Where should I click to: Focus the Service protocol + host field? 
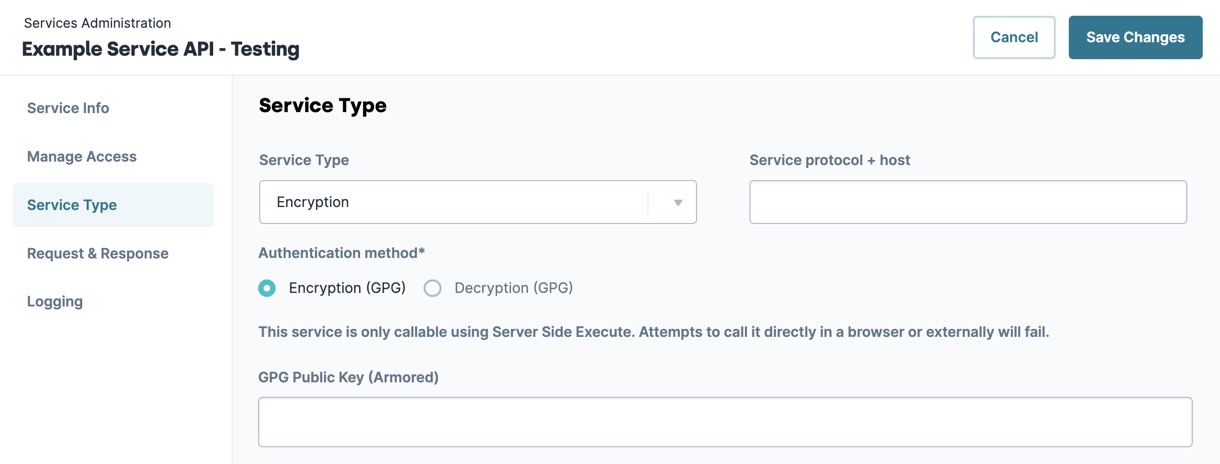[x=968, y=202]
